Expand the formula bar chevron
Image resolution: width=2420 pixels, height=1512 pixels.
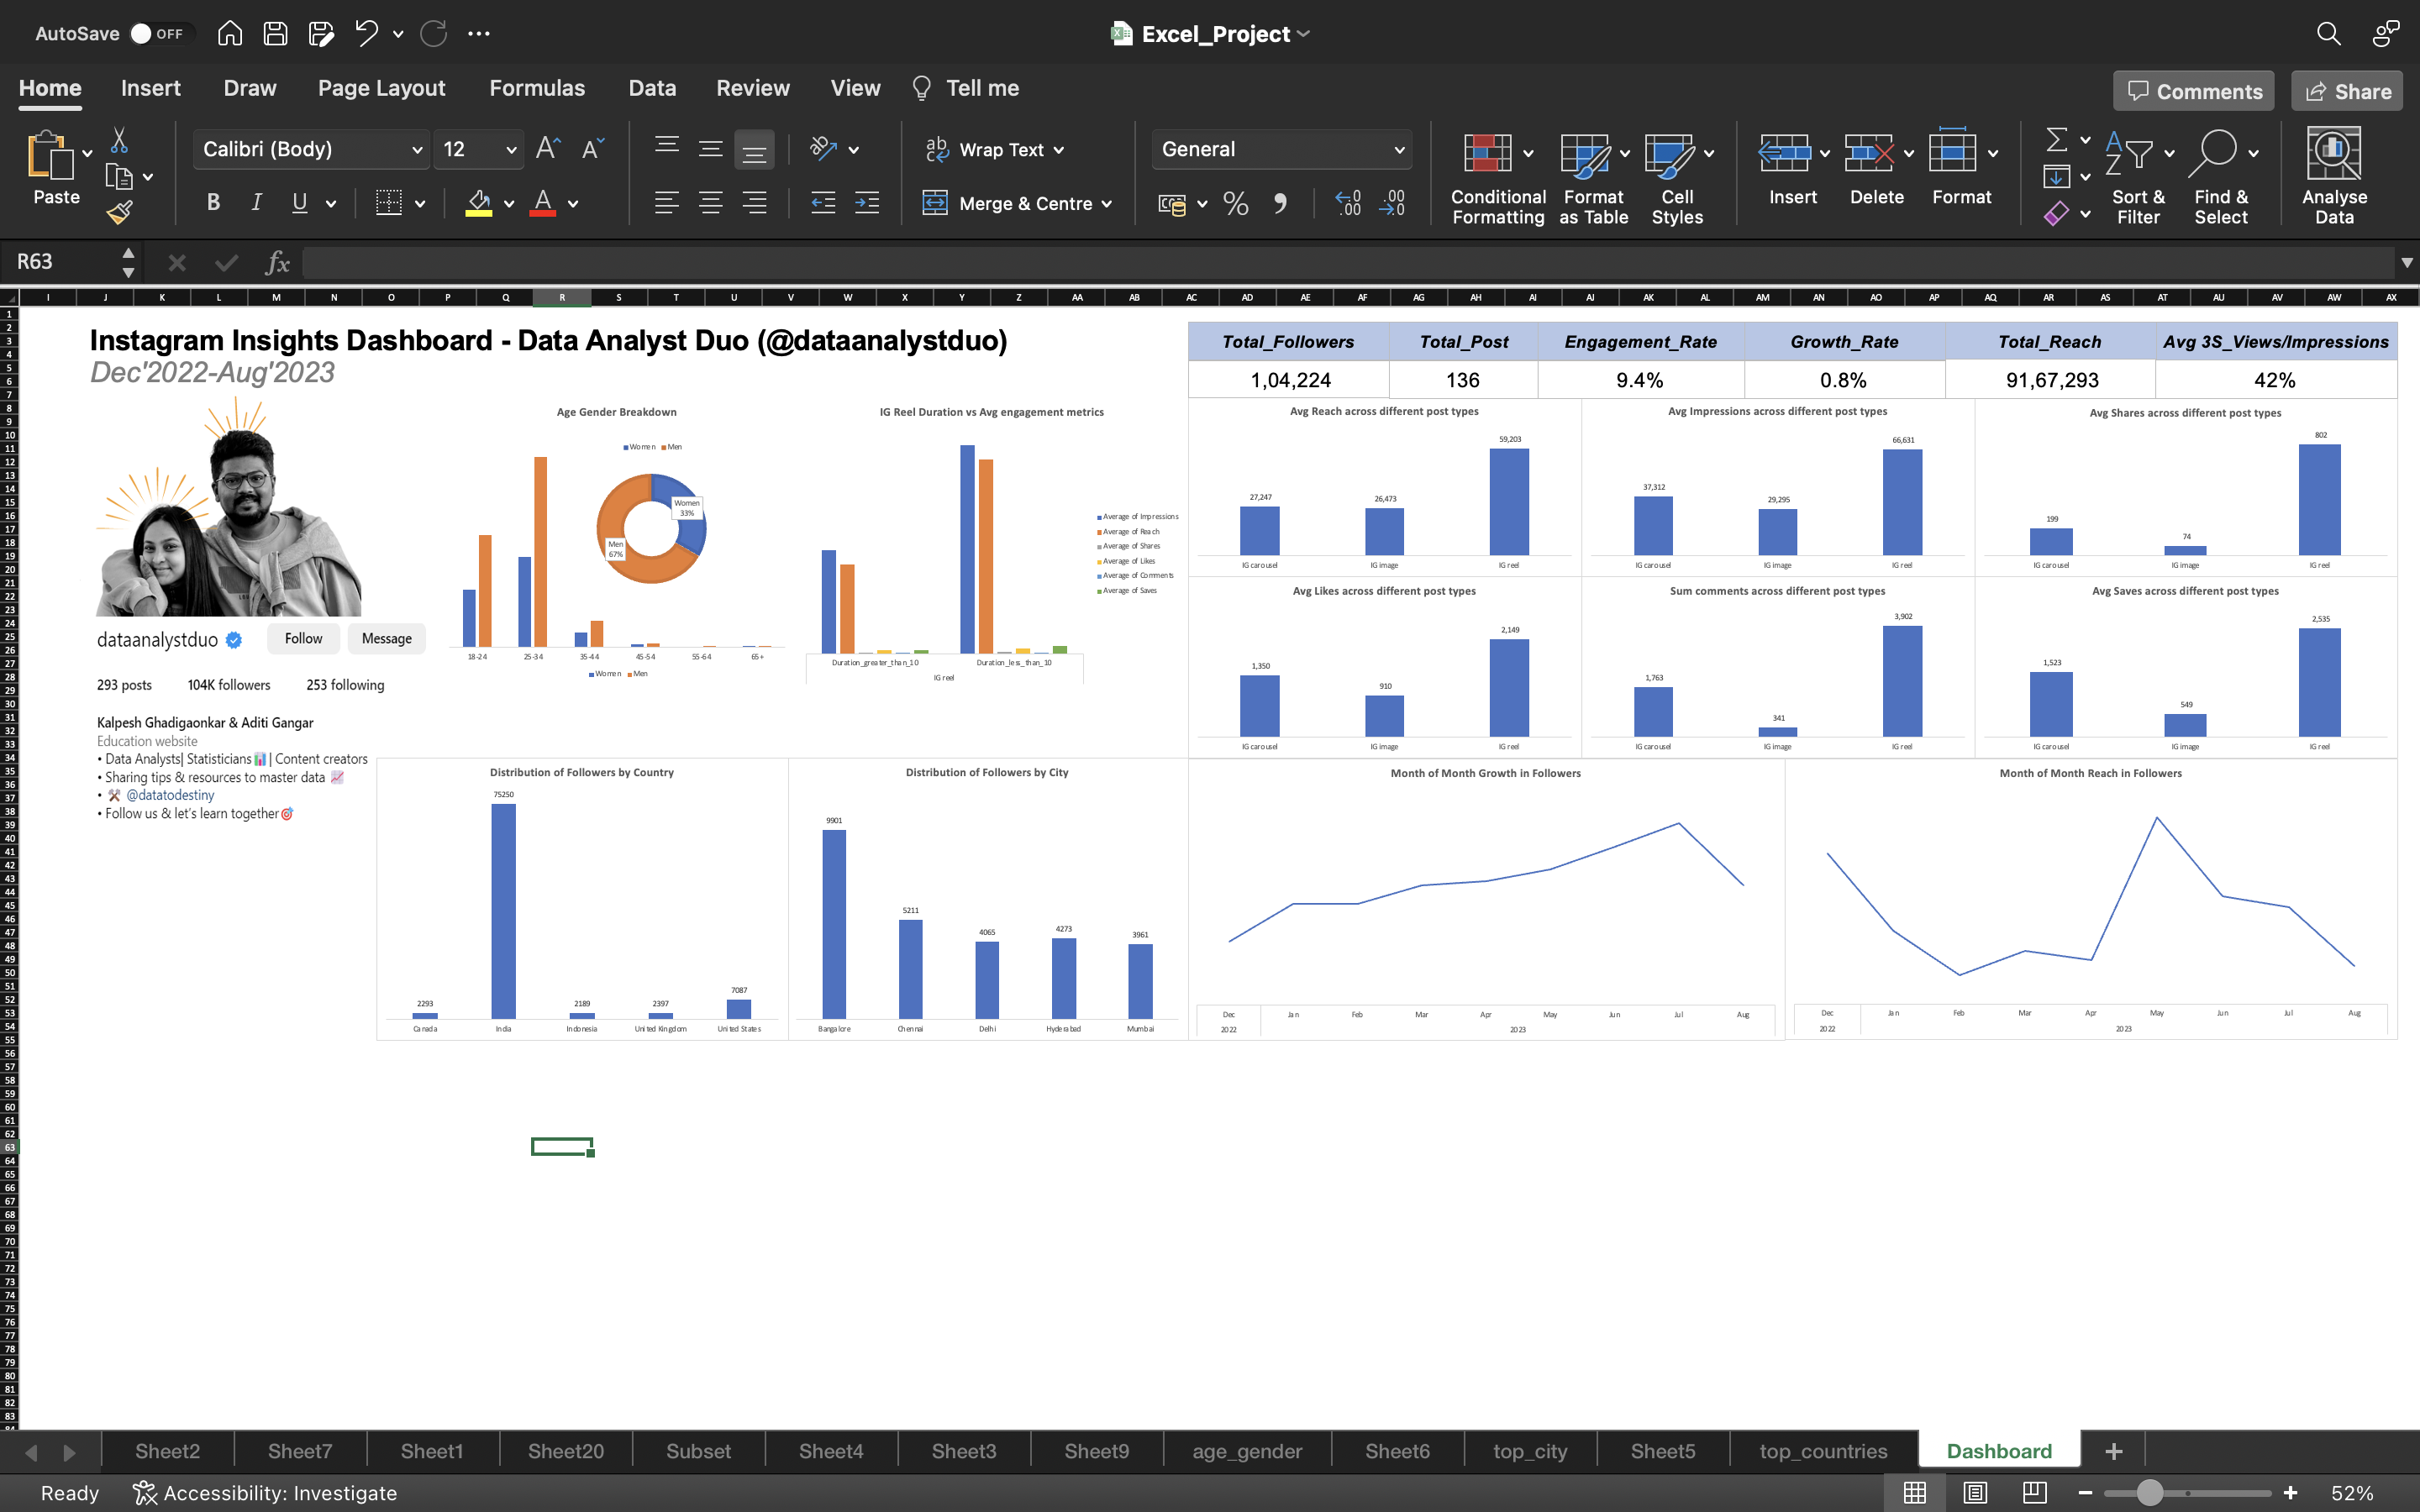click(x=2407, y=262)
